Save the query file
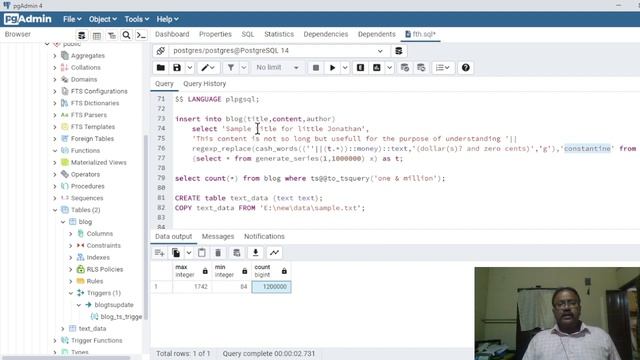Image resolution: width=640 pixels, height=360 pixels. (177, 68)
